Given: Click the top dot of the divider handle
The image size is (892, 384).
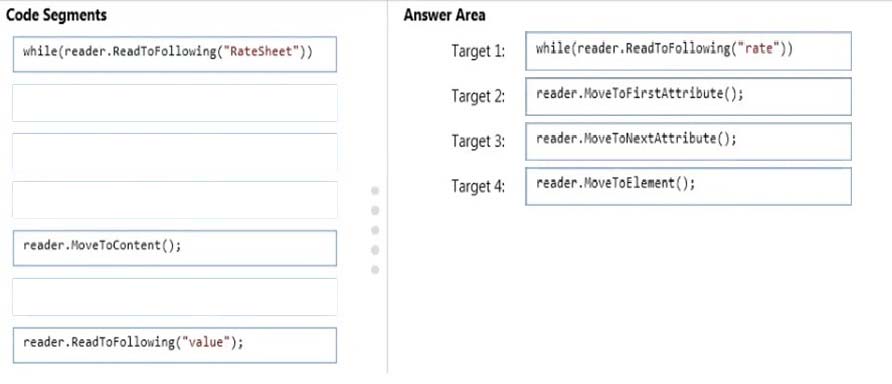Looking at the screenshot, I should coord(375,191).
